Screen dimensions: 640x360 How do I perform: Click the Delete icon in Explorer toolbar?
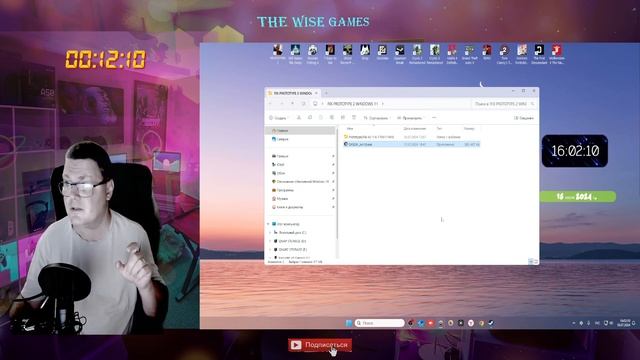(x=354, y=118)
